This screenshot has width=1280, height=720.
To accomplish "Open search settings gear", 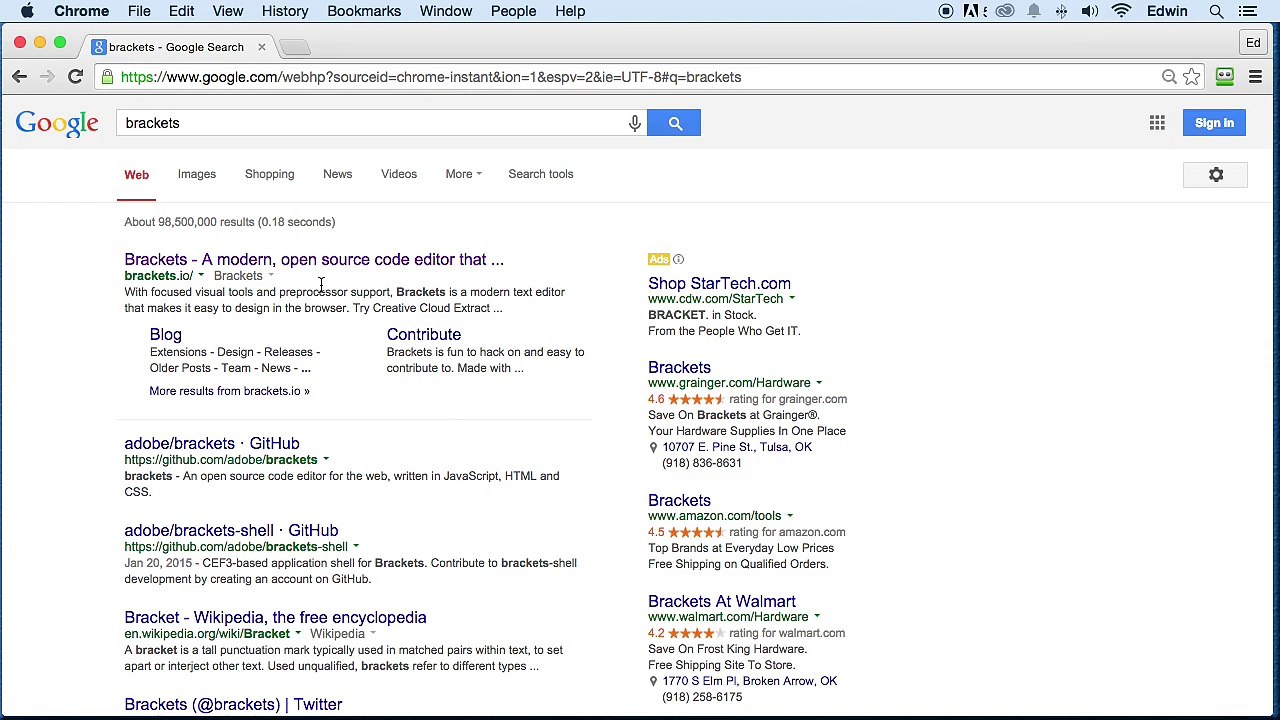I will click(1216, 175).
